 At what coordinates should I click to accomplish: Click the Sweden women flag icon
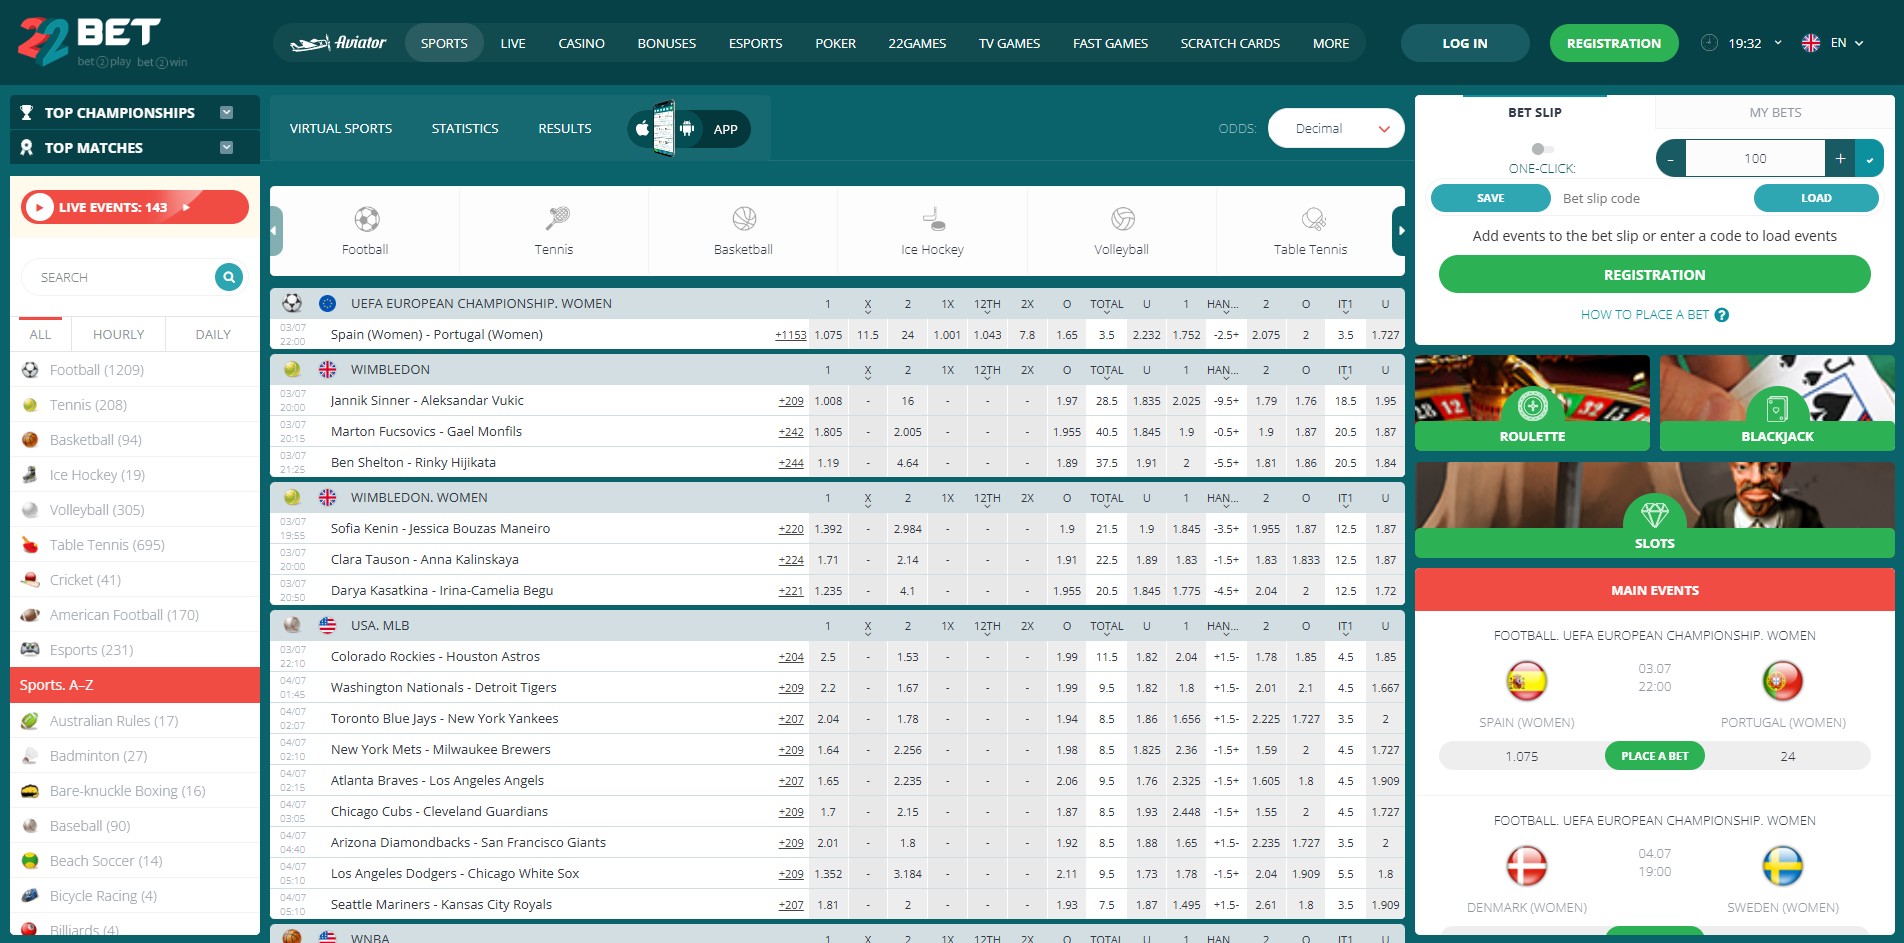click(1783, 866)
